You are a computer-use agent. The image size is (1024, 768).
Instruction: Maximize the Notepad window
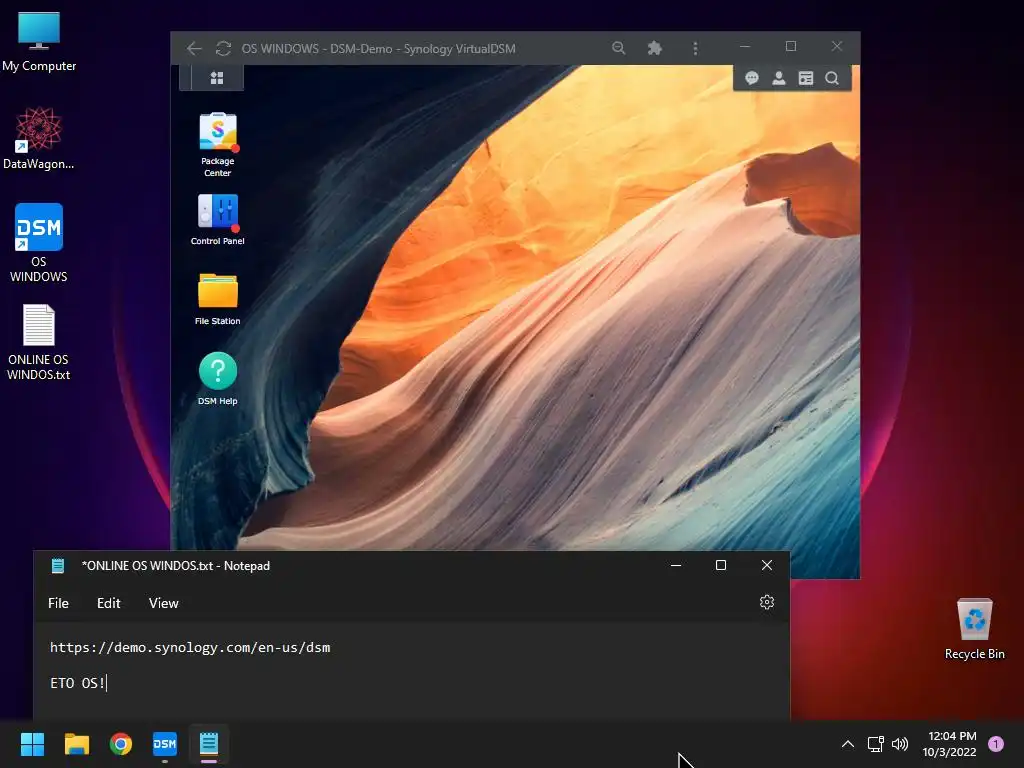721,566
